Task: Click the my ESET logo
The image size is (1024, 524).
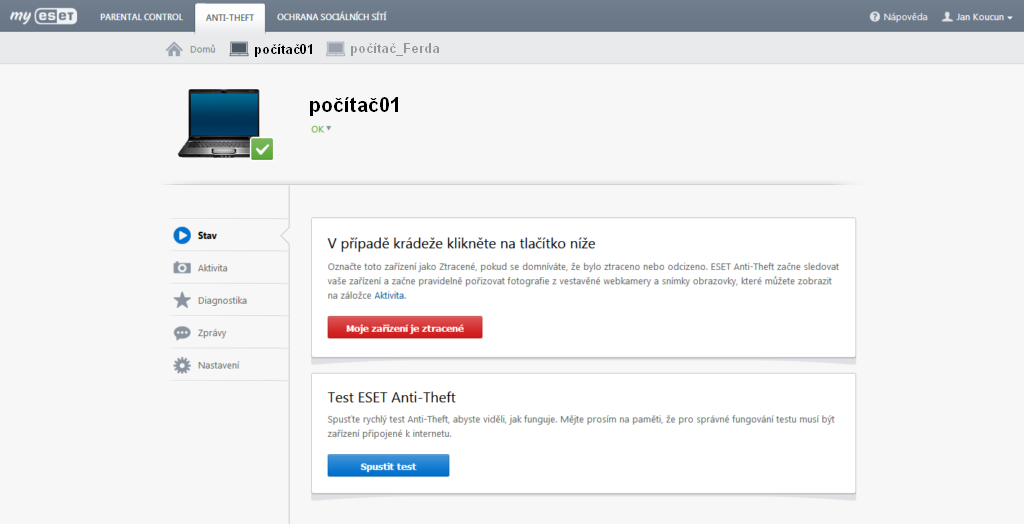Action: [43, 16]
